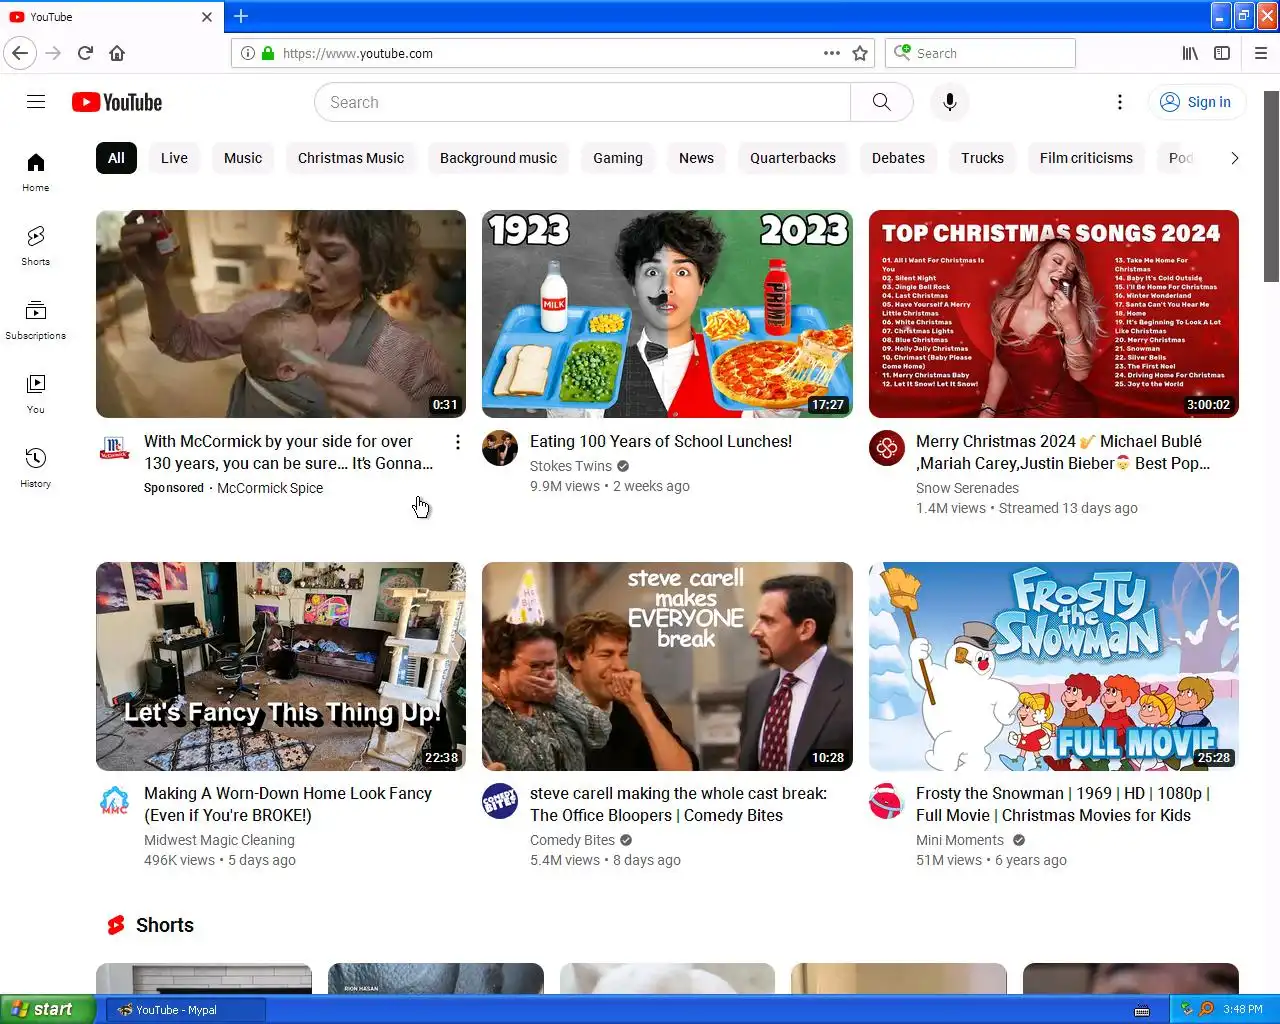Image resolution: width=1280 pixels, height=1024 pixels.
Task: Click the browser toolbar Search box
Action: click(980, 53)
